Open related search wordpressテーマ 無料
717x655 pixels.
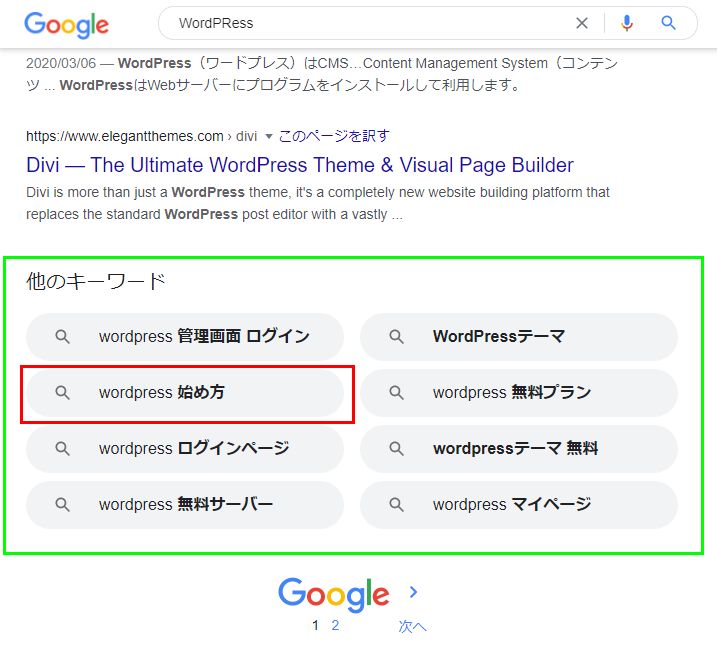[x=519, y=449]
